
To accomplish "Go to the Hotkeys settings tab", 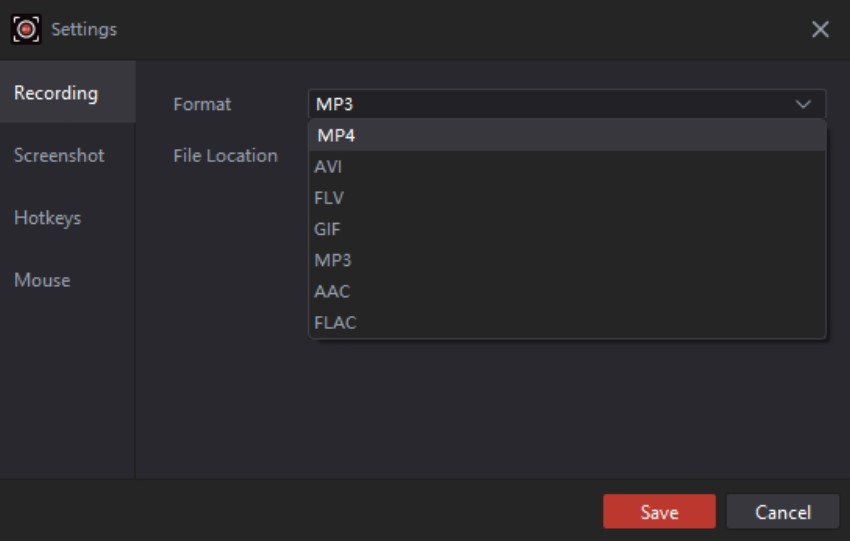I will (47, 218).
